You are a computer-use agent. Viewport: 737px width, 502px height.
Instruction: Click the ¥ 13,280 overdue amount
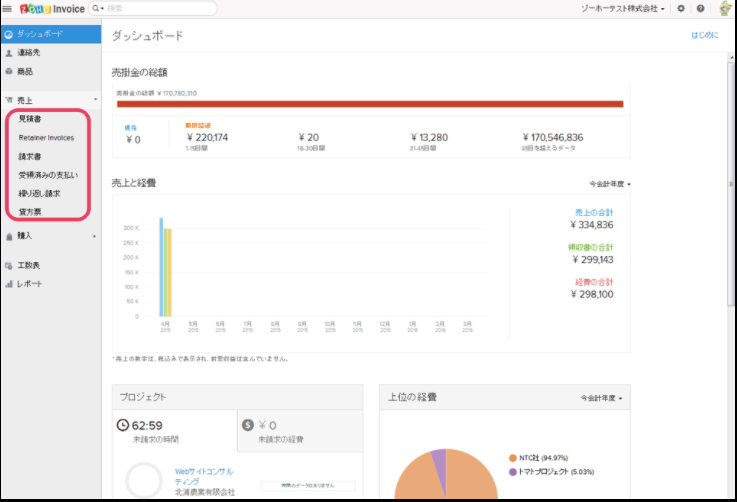429,137
